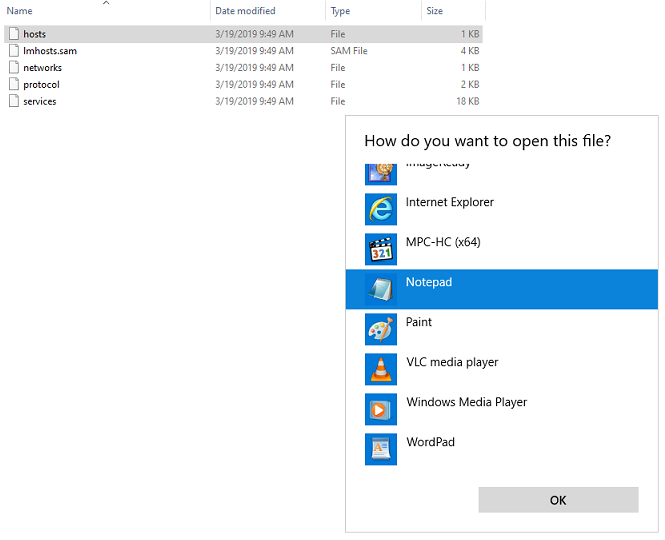Choose Paint from the app list
This screenshot has height=540, width=665.
(419, 322)
